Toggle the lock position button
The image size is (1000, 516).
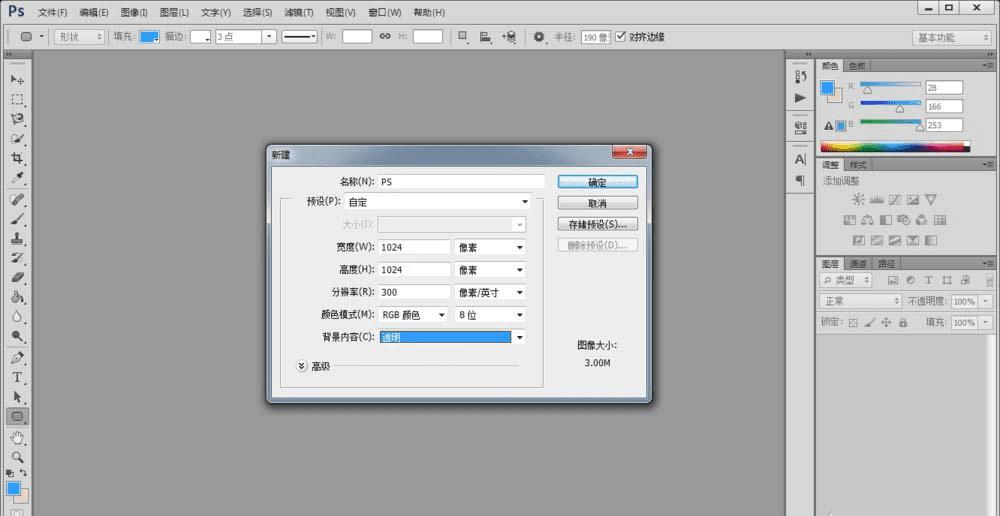[886, 323]
